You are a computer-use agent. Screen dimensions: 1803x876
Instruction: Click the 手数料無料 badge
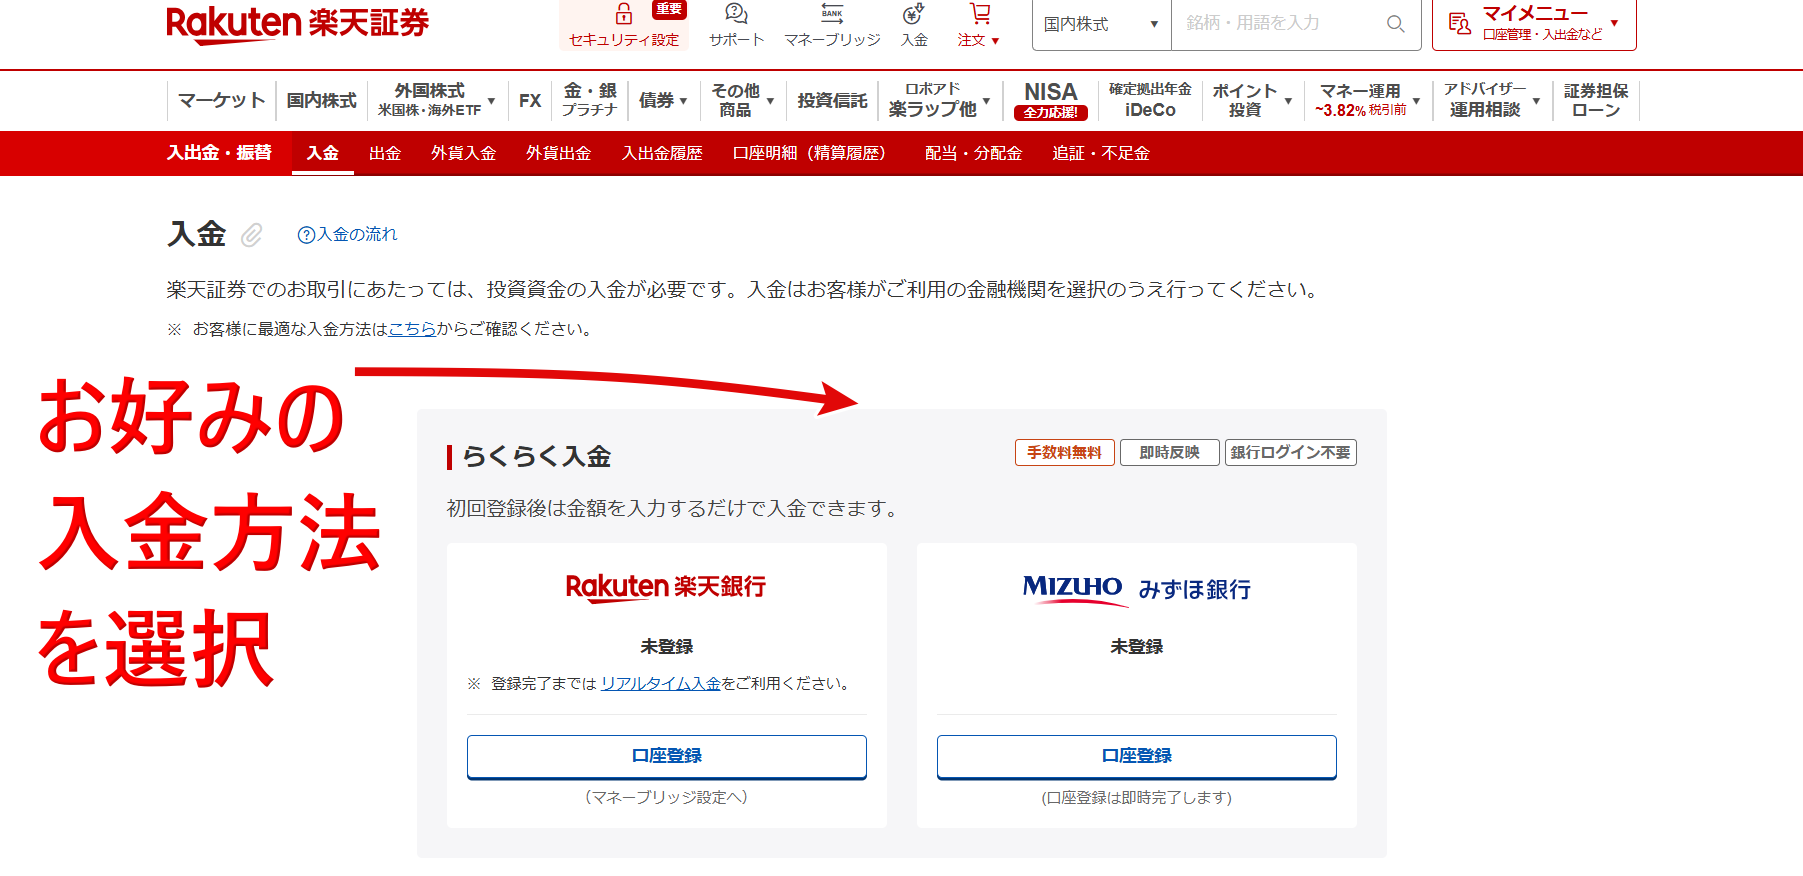tap(1065, 453)
